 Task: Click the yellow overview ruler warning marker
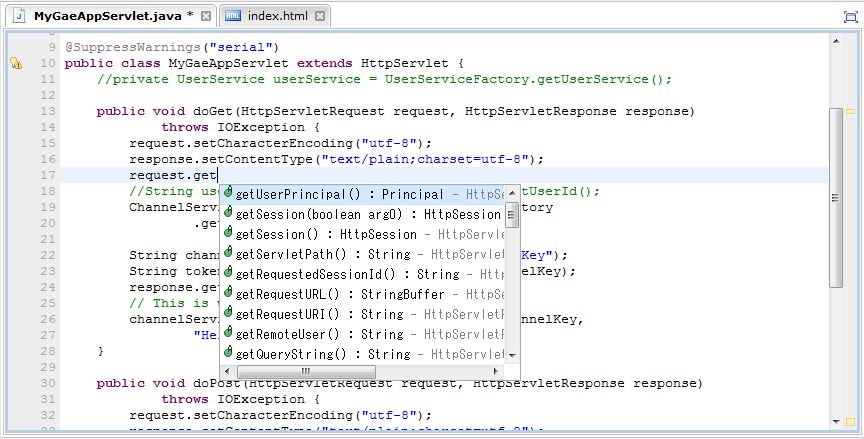pyautogui.click(x=851, y=112)
